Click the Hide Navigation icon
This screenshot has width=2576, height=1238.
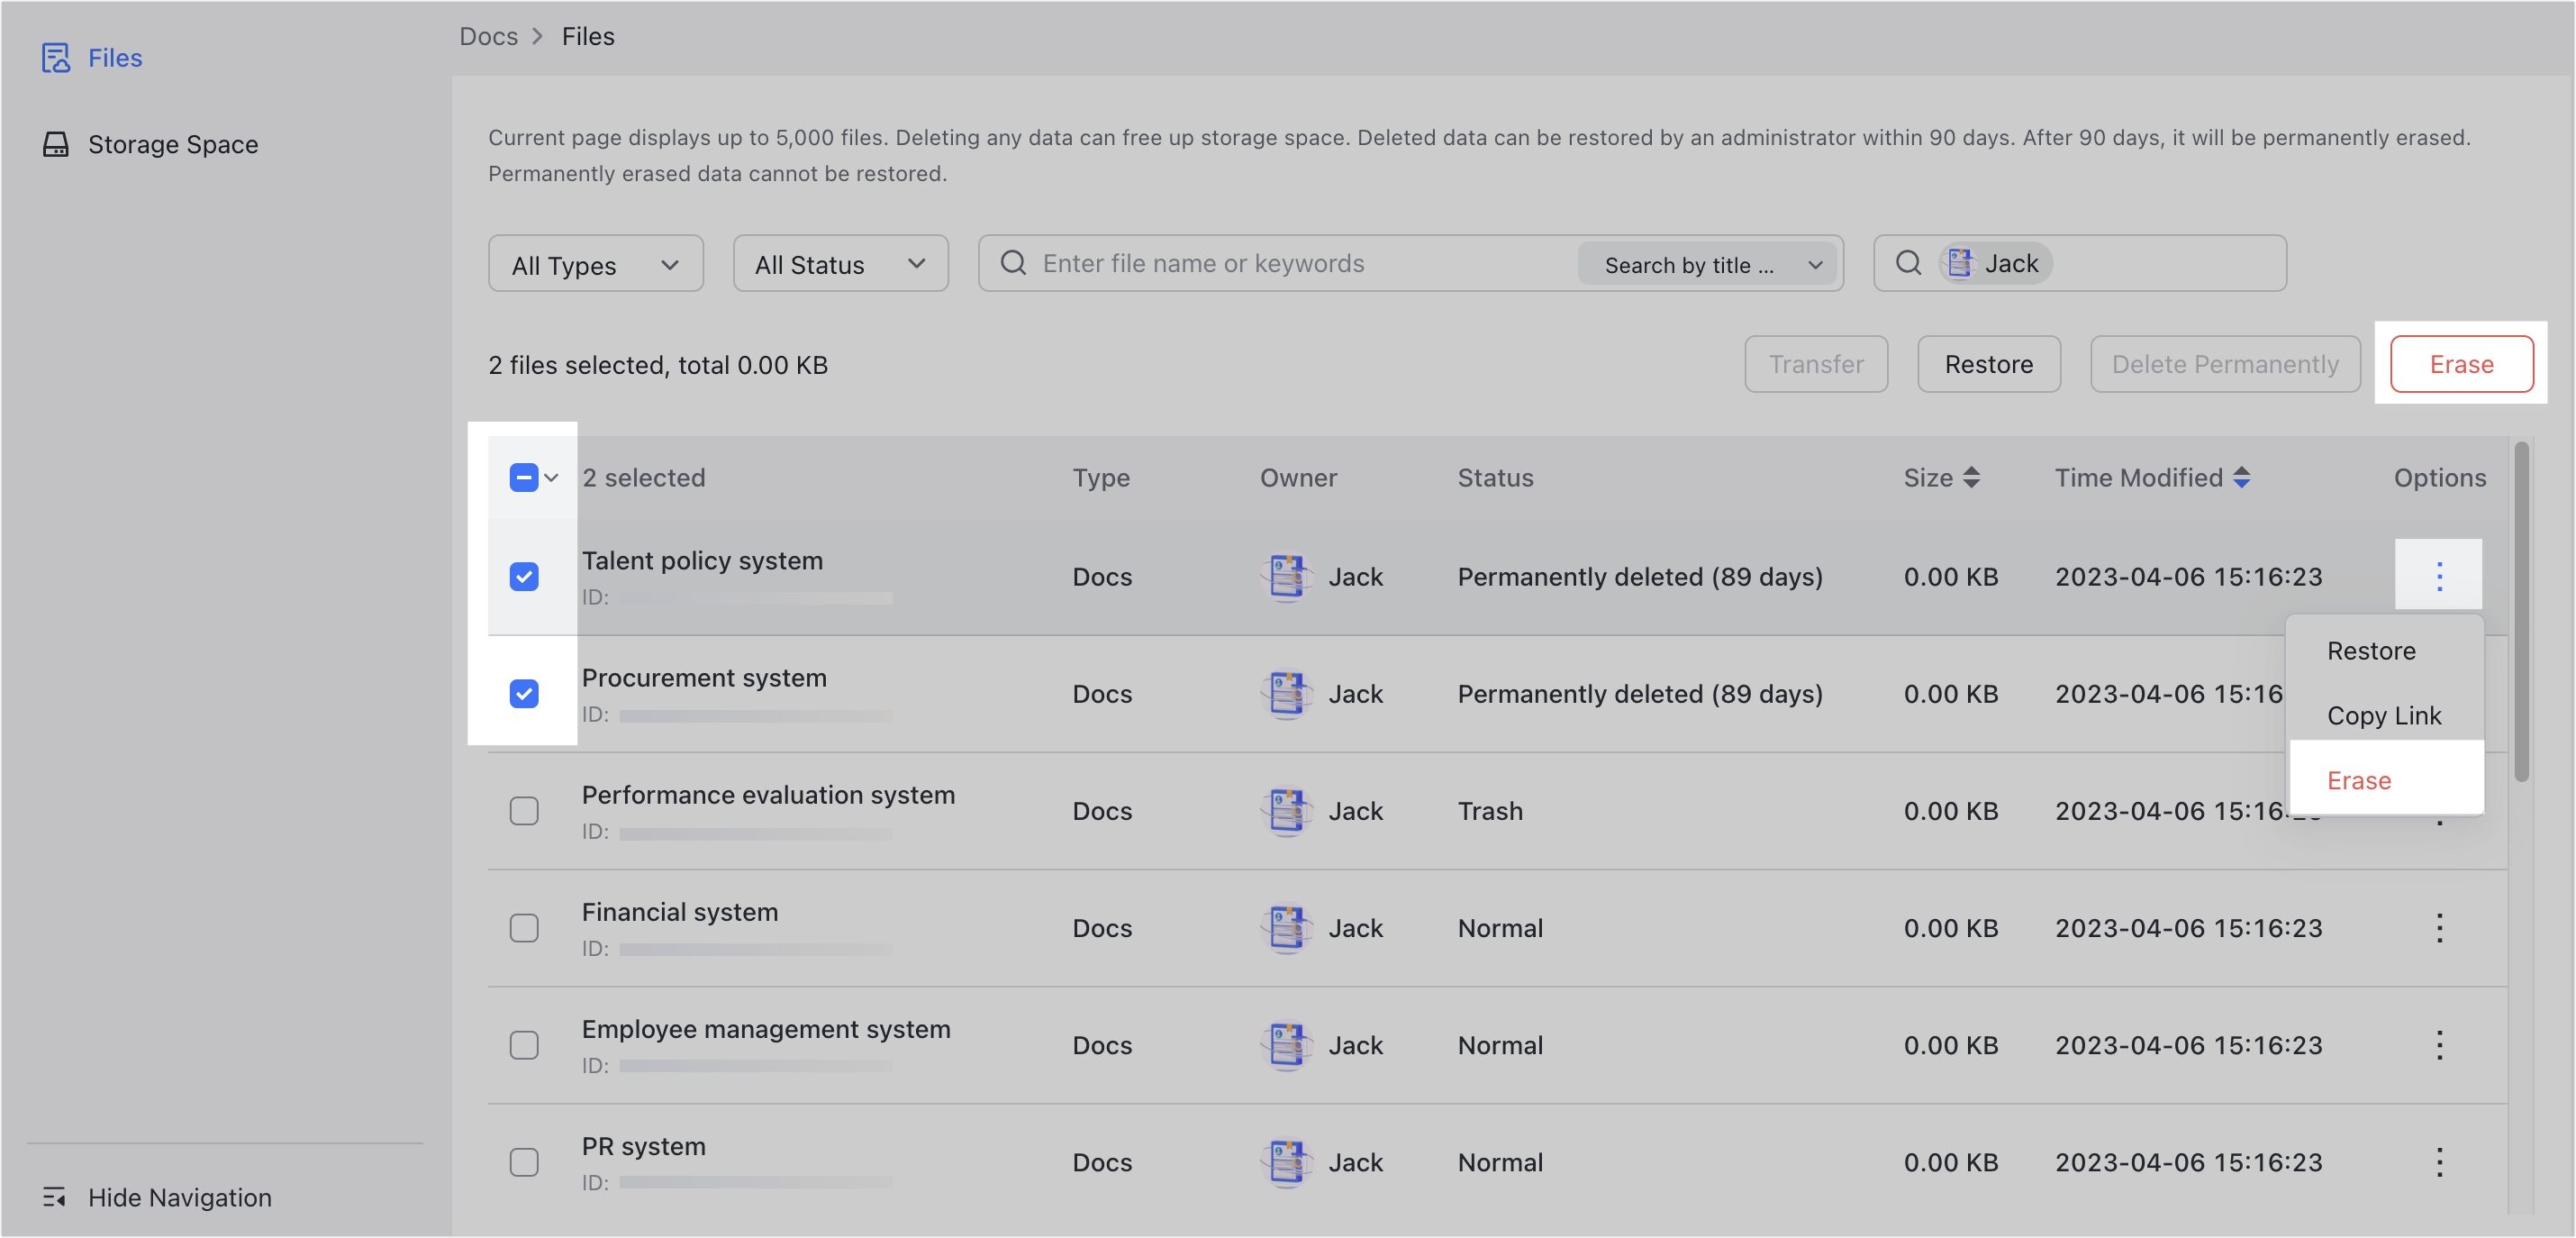click(55, 1197)
